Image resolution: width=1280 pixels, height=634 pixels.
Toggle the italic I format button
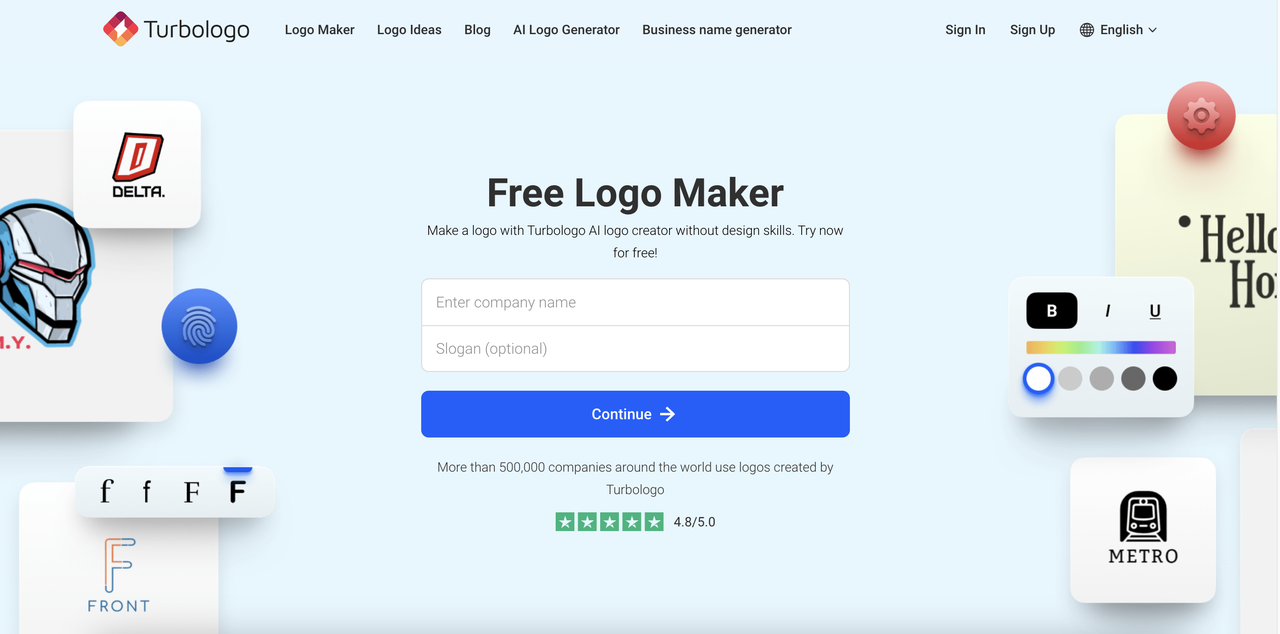pos(1107,311)
